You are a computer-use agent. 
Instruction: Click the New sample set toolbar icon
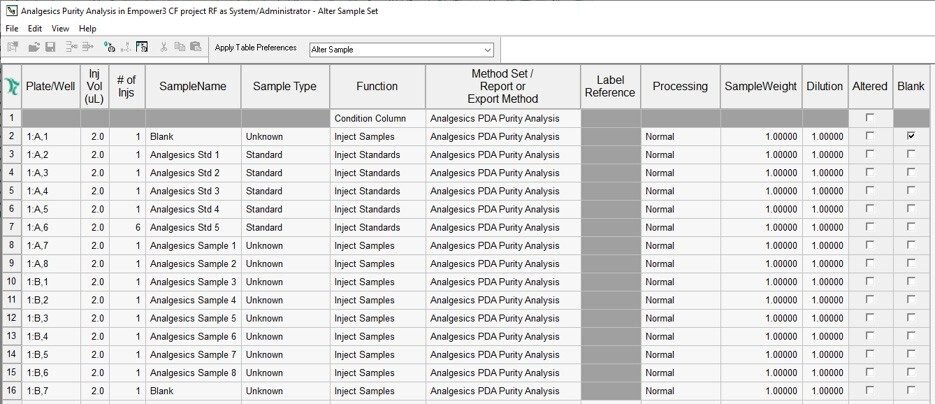[x=13, y=47]
